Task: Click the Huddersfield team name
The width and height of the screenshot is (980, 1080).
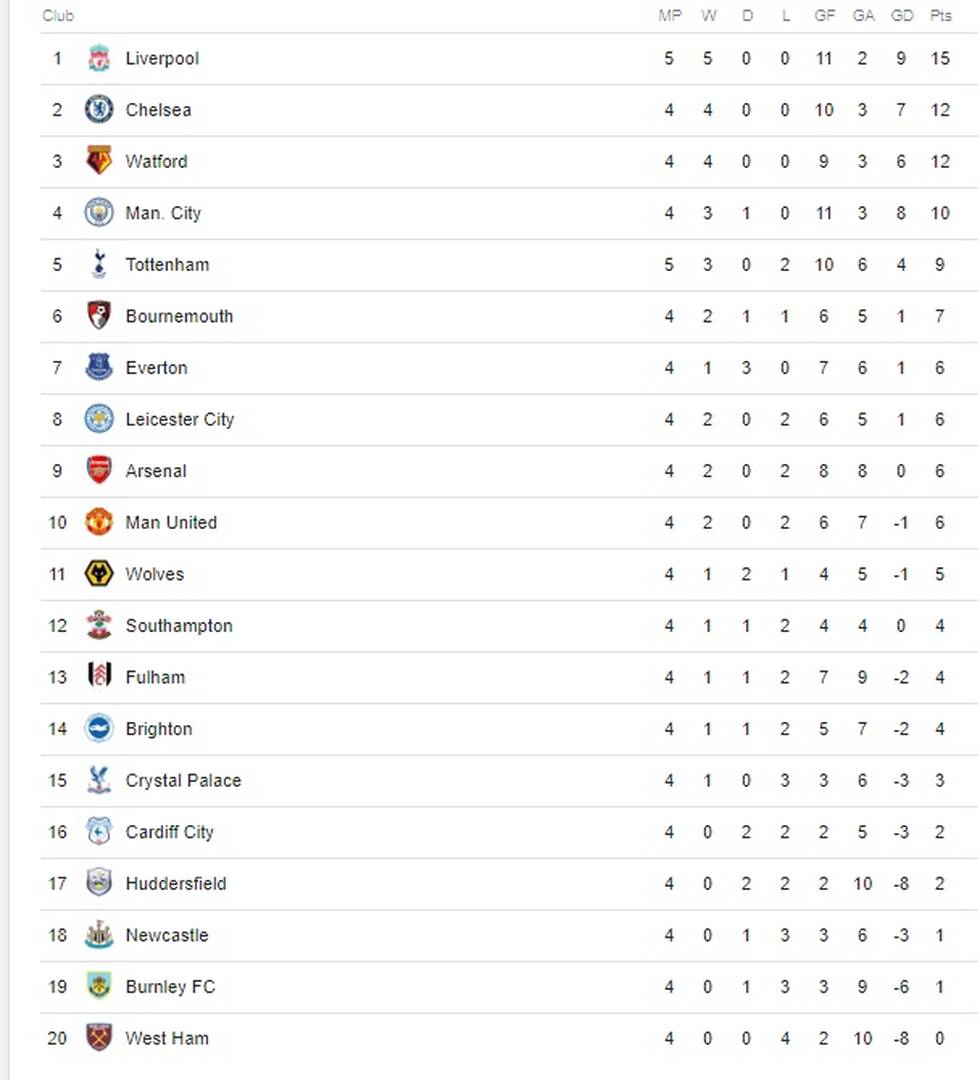Action: pyautogui.click(x=176, y=884)
